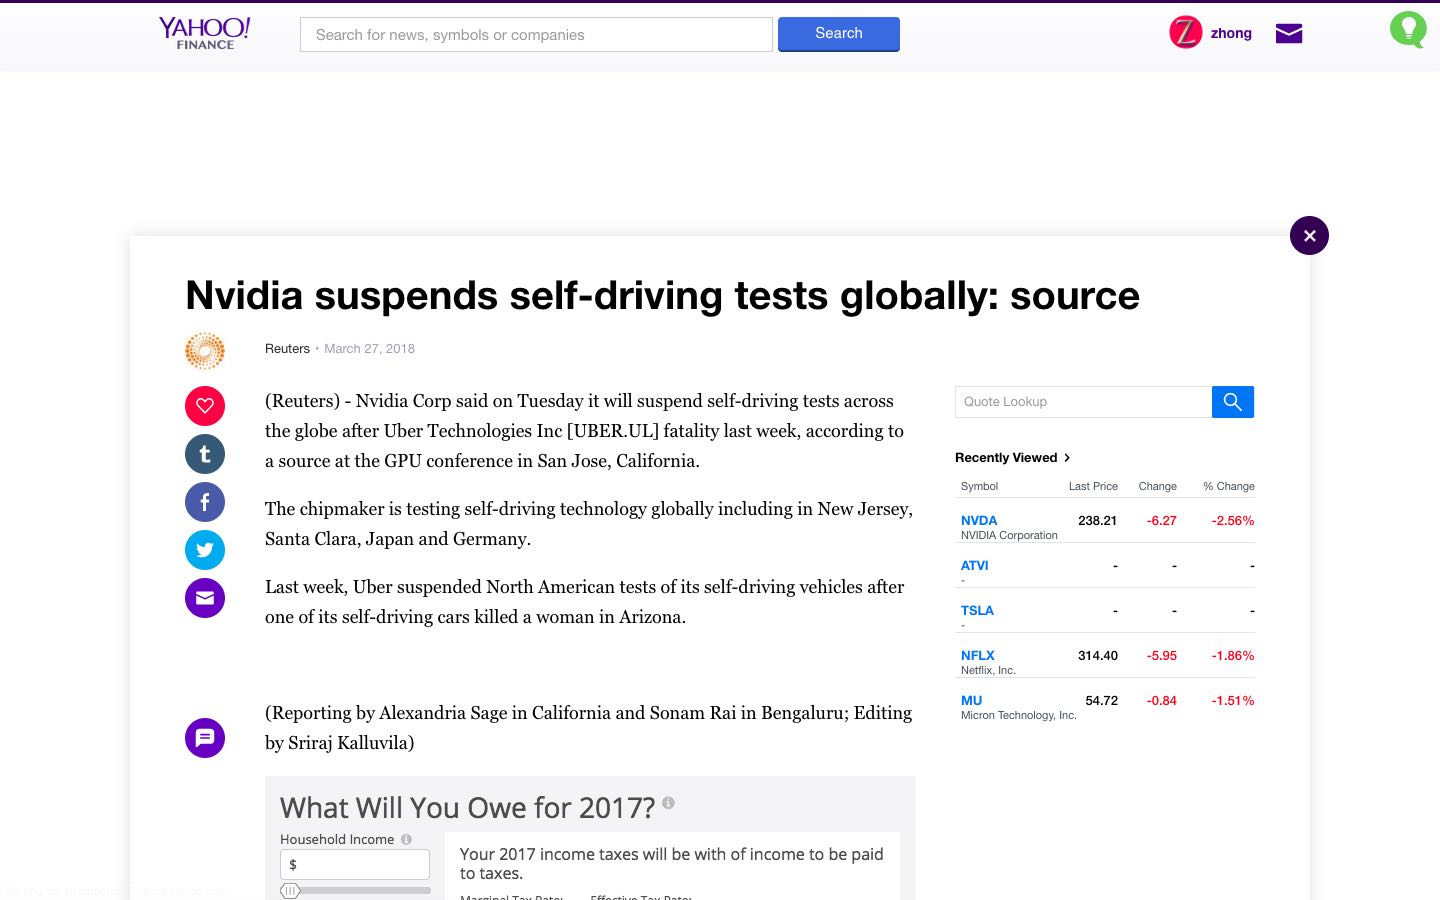Open the ATVI quote link
The width and height of the screenshot is (1440, 900).
tap(975, 565)
